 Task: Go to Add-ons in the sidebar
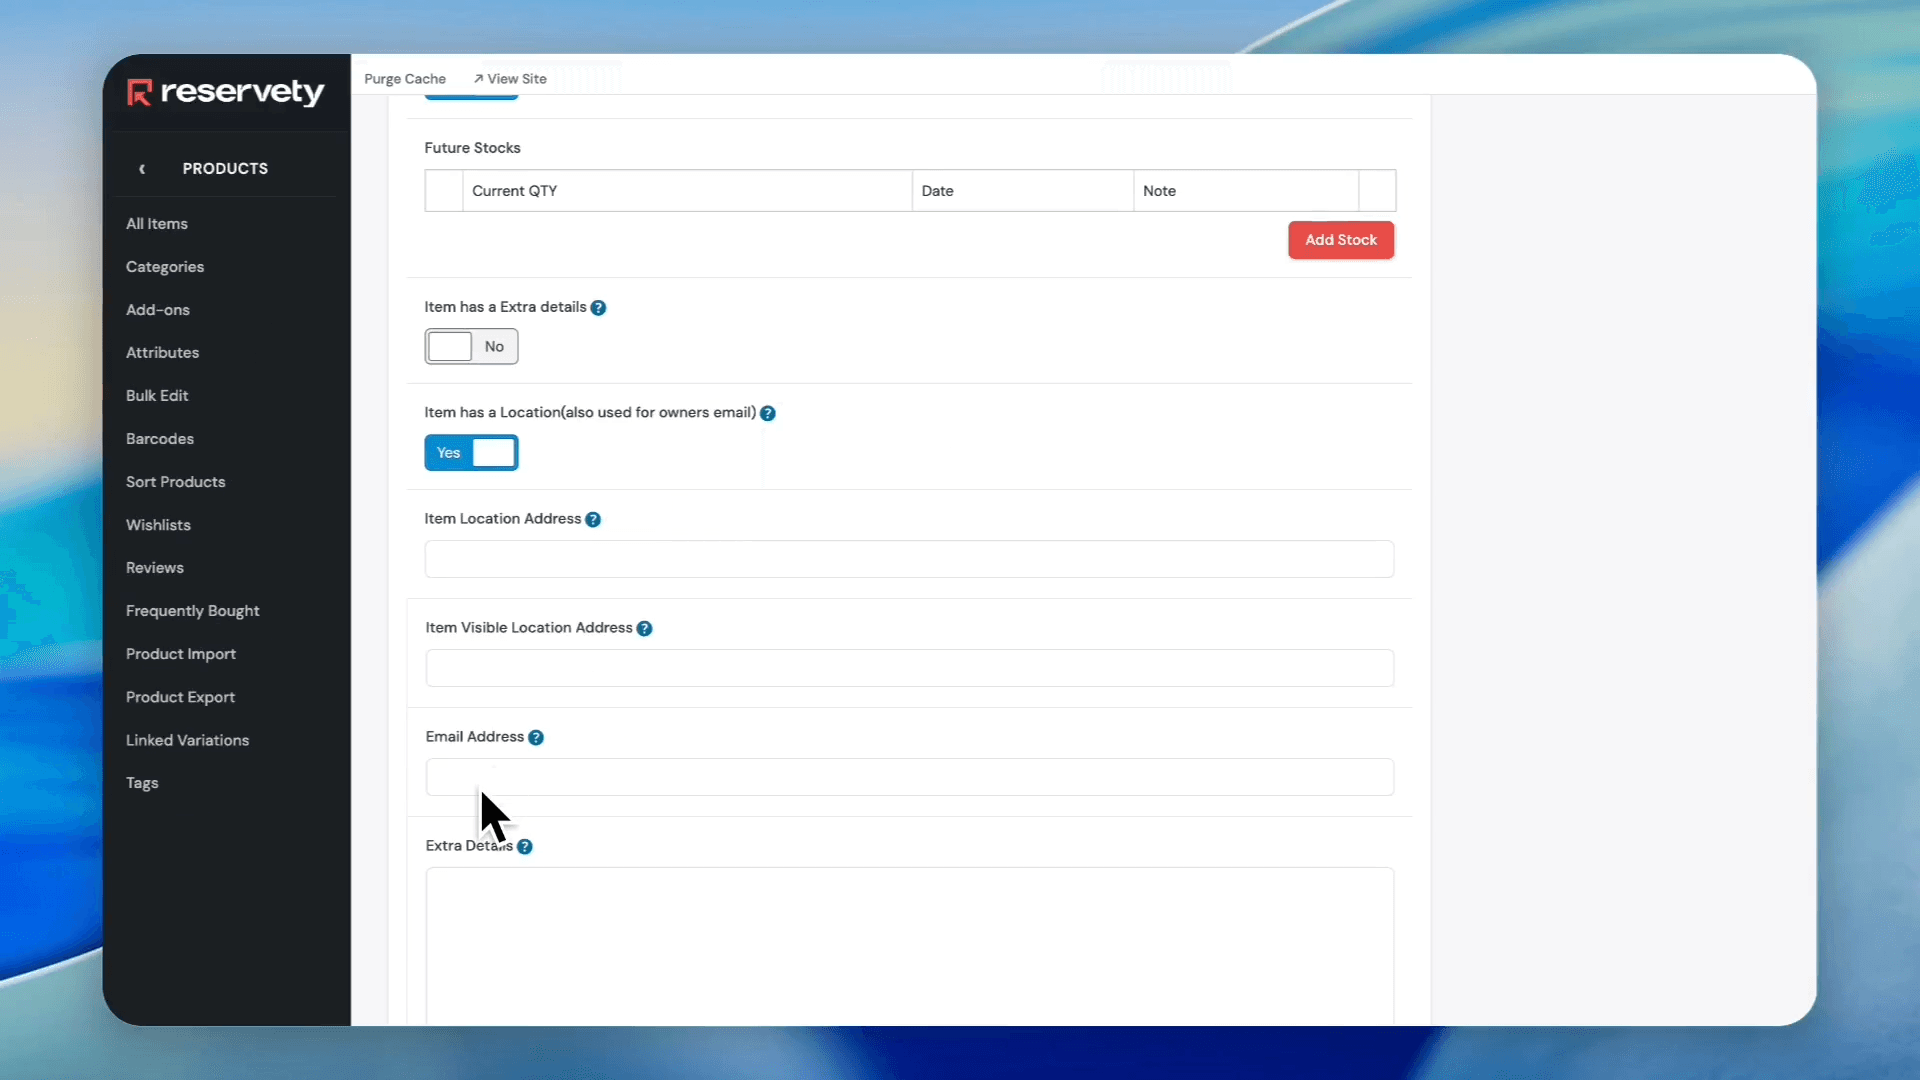coord(158,310)
